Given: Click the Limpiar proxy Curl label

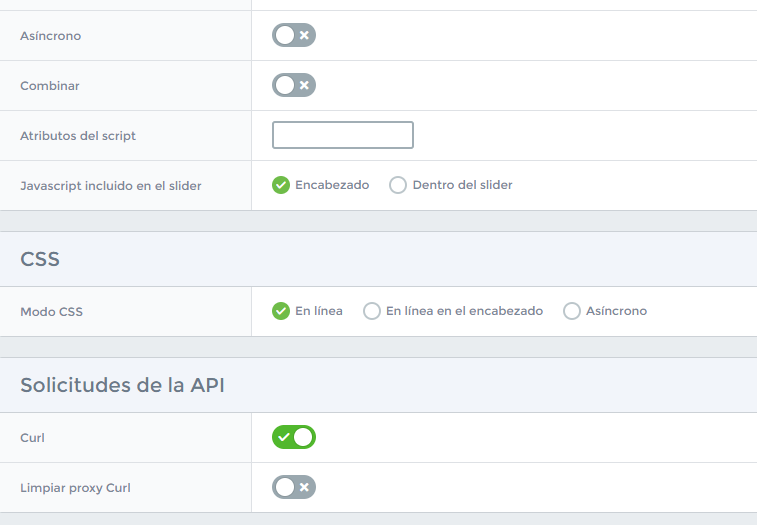Looking at the screenshot, I should coord(75,488).
